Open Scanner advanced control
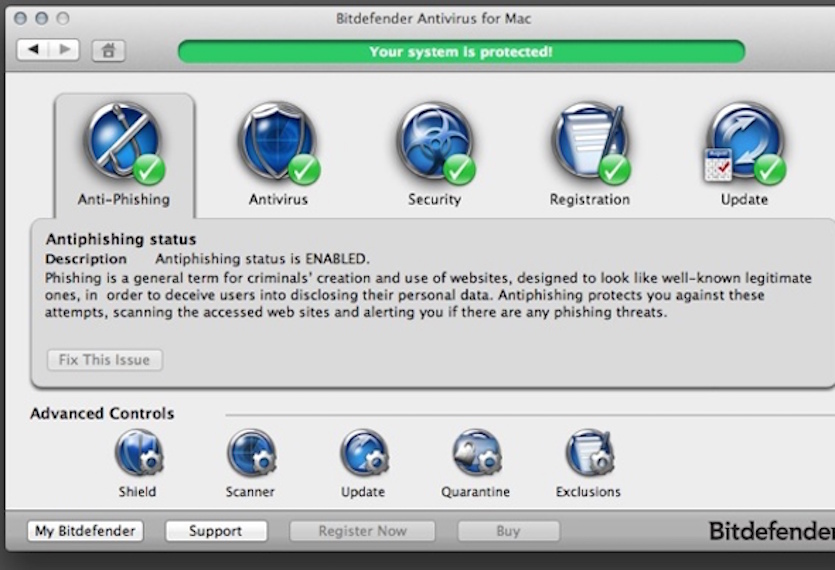 coord(251,453)
